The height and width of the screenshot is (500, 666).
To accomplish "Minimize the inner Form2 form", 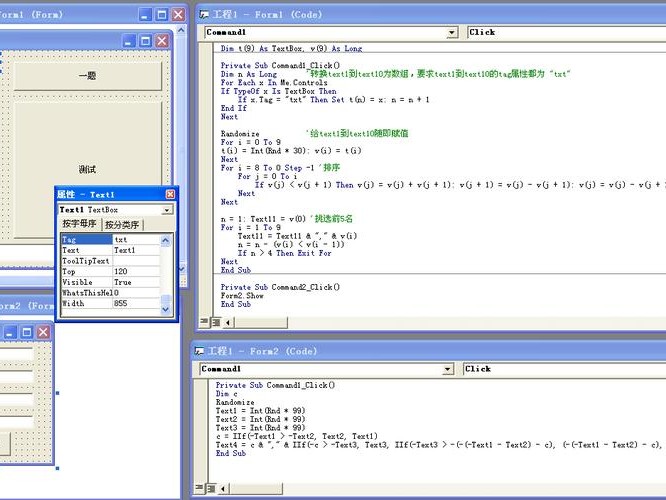I will point(10,332).
